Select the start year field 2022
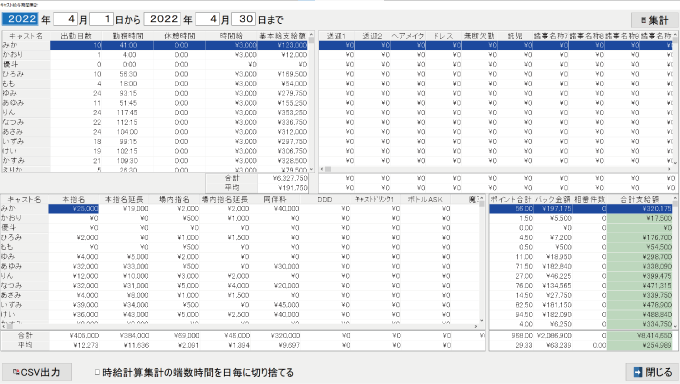Viewport: 680px width, 384px height. pos(20,19)
